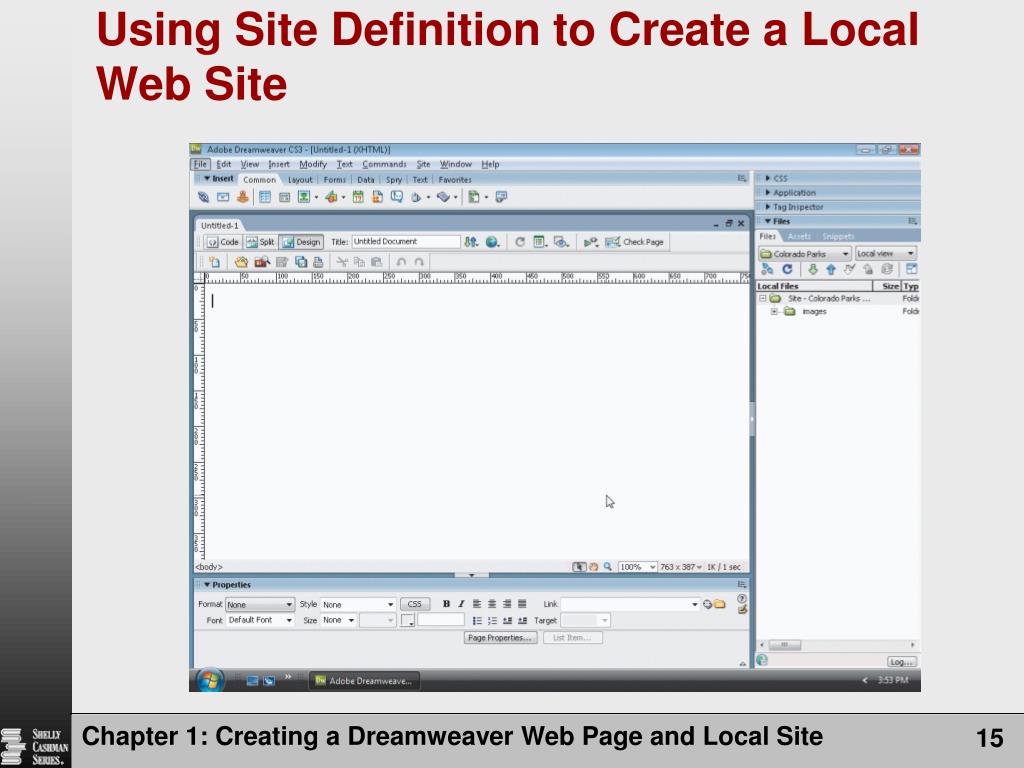This screenshot has width=1024, height=768.
Task: Click the Title field with Untitled Document
Action: [x=404, y=241]
